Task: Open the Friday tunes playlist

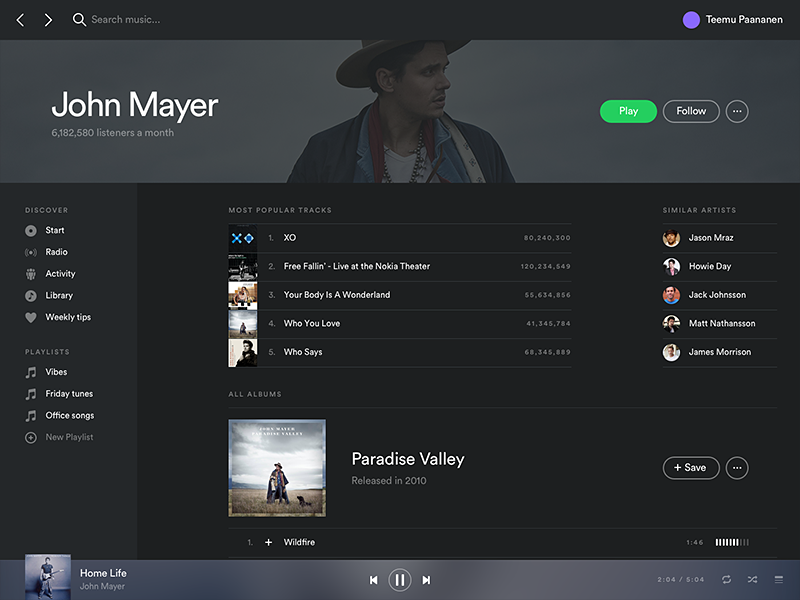Action: (69, 394)
